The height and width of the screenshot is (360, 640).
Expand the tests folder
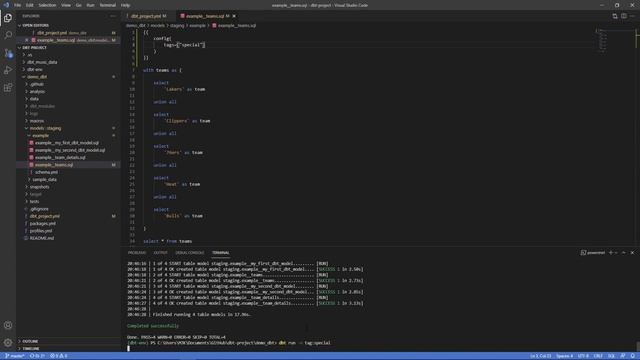point(34,202)
